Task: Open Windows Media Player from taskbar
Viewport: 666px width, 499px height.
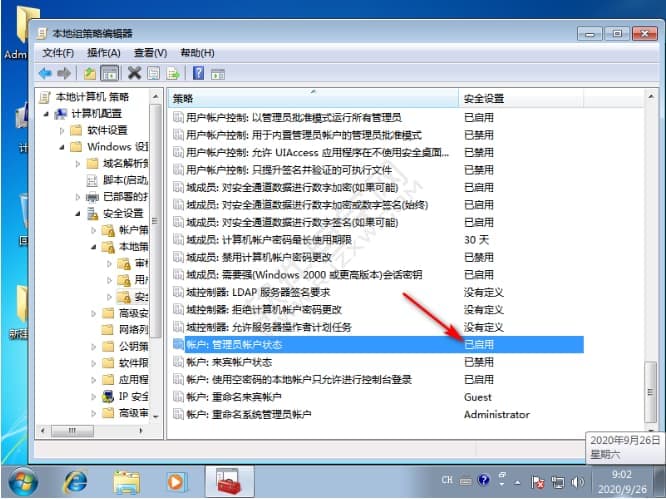Action: click(176, 481)
